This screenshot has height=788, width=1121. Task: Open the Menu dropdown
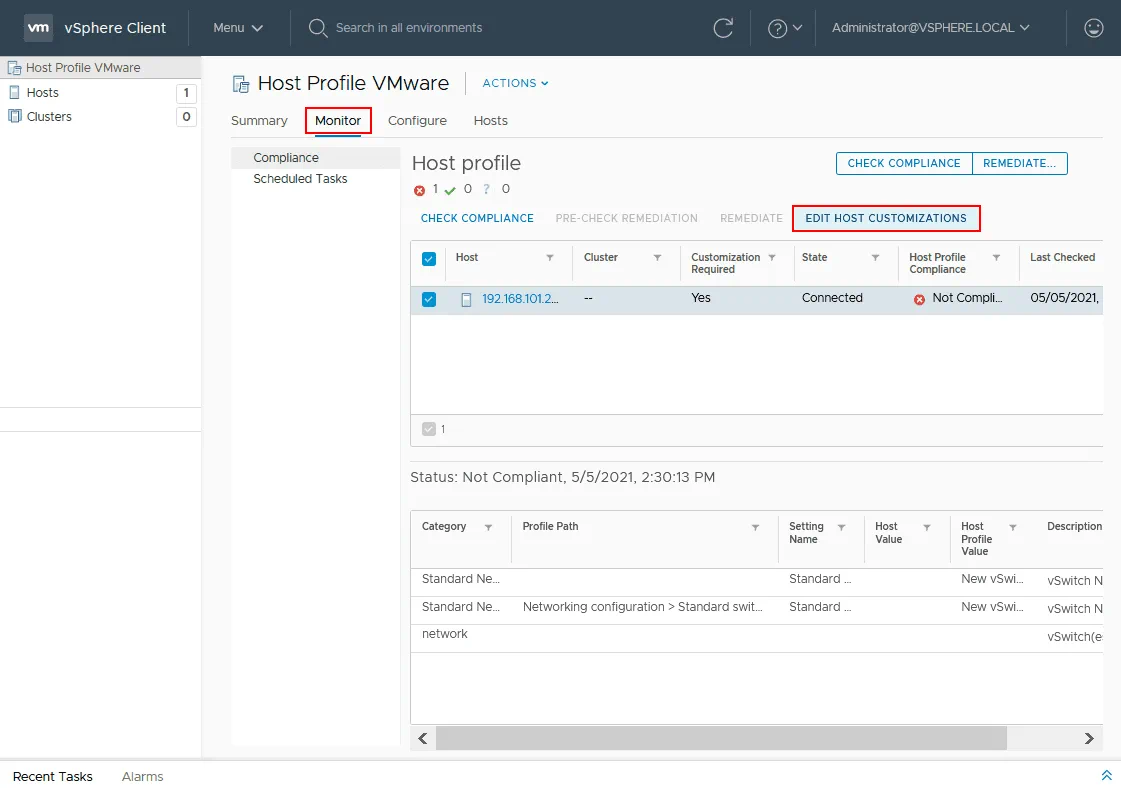click(238, 28)
